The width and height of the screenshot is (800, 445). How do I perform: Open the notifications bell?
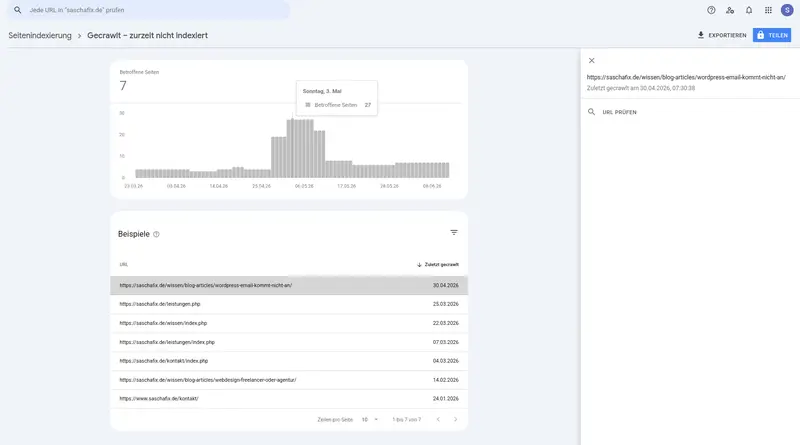coord(749,10)
